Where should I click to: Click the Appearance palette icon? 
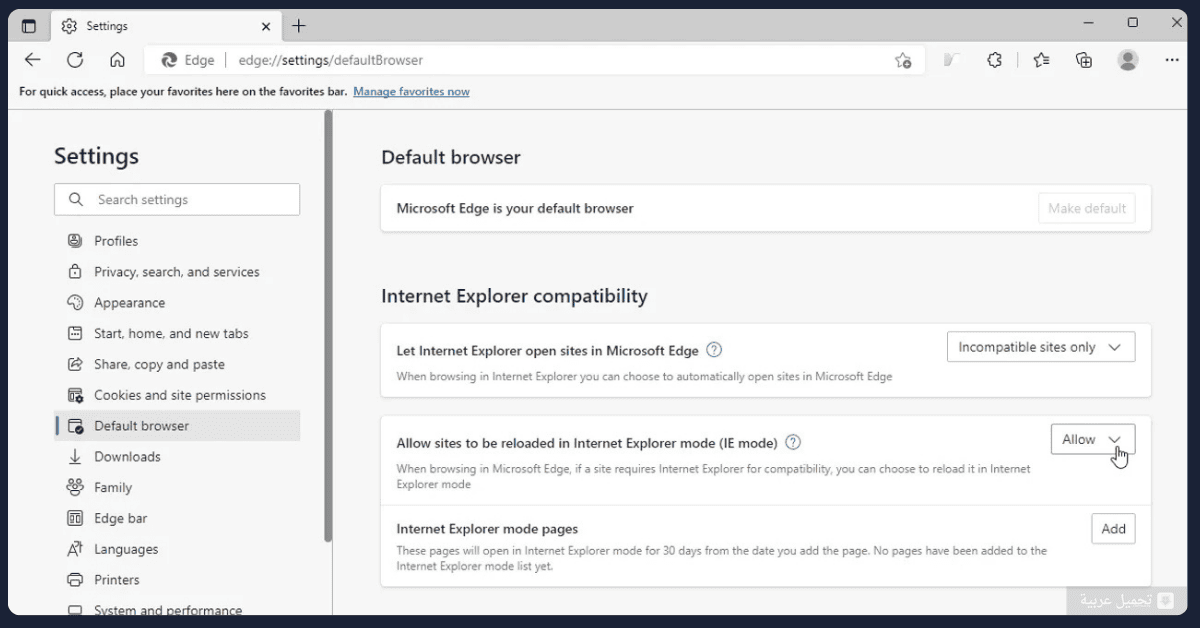[75, 303]
